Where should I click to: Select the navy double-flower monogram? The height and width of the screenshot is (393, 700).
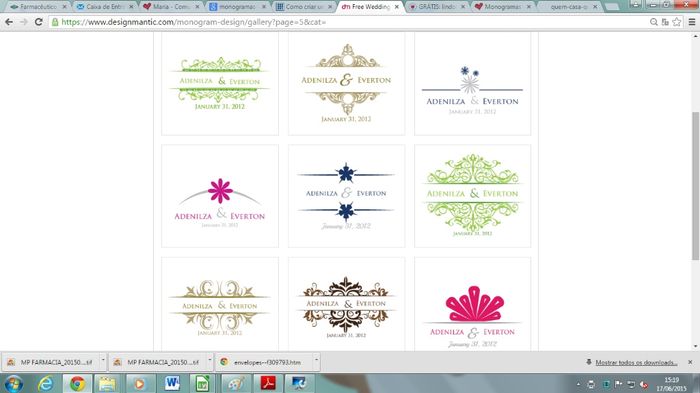[346, 196]
